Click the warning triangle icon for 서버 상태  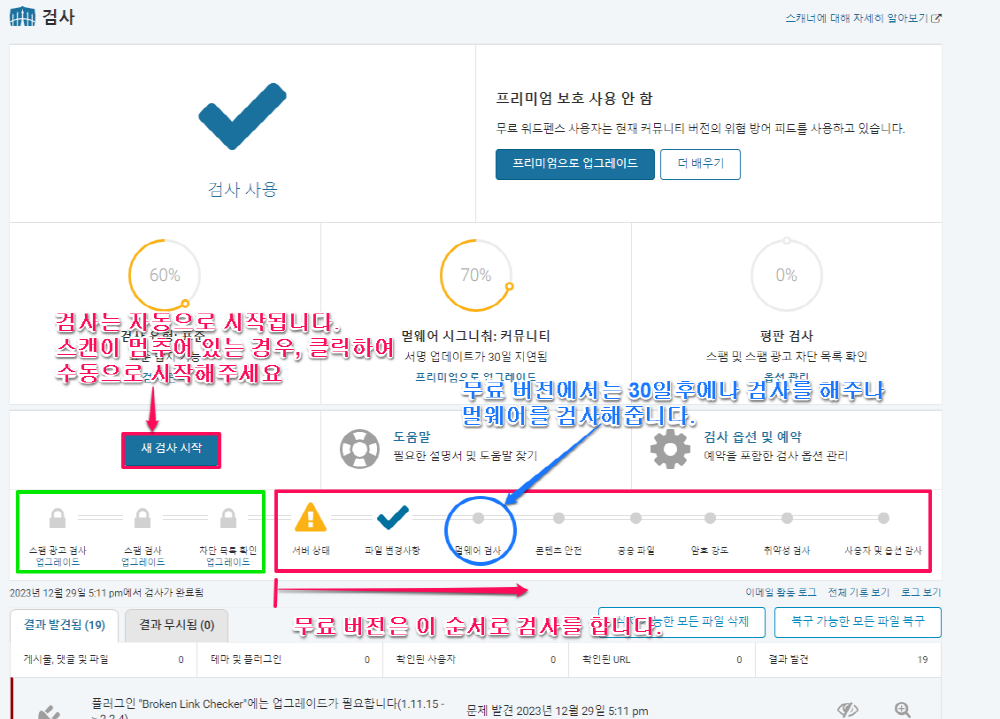pyautogui.click(x=311, y=517)
